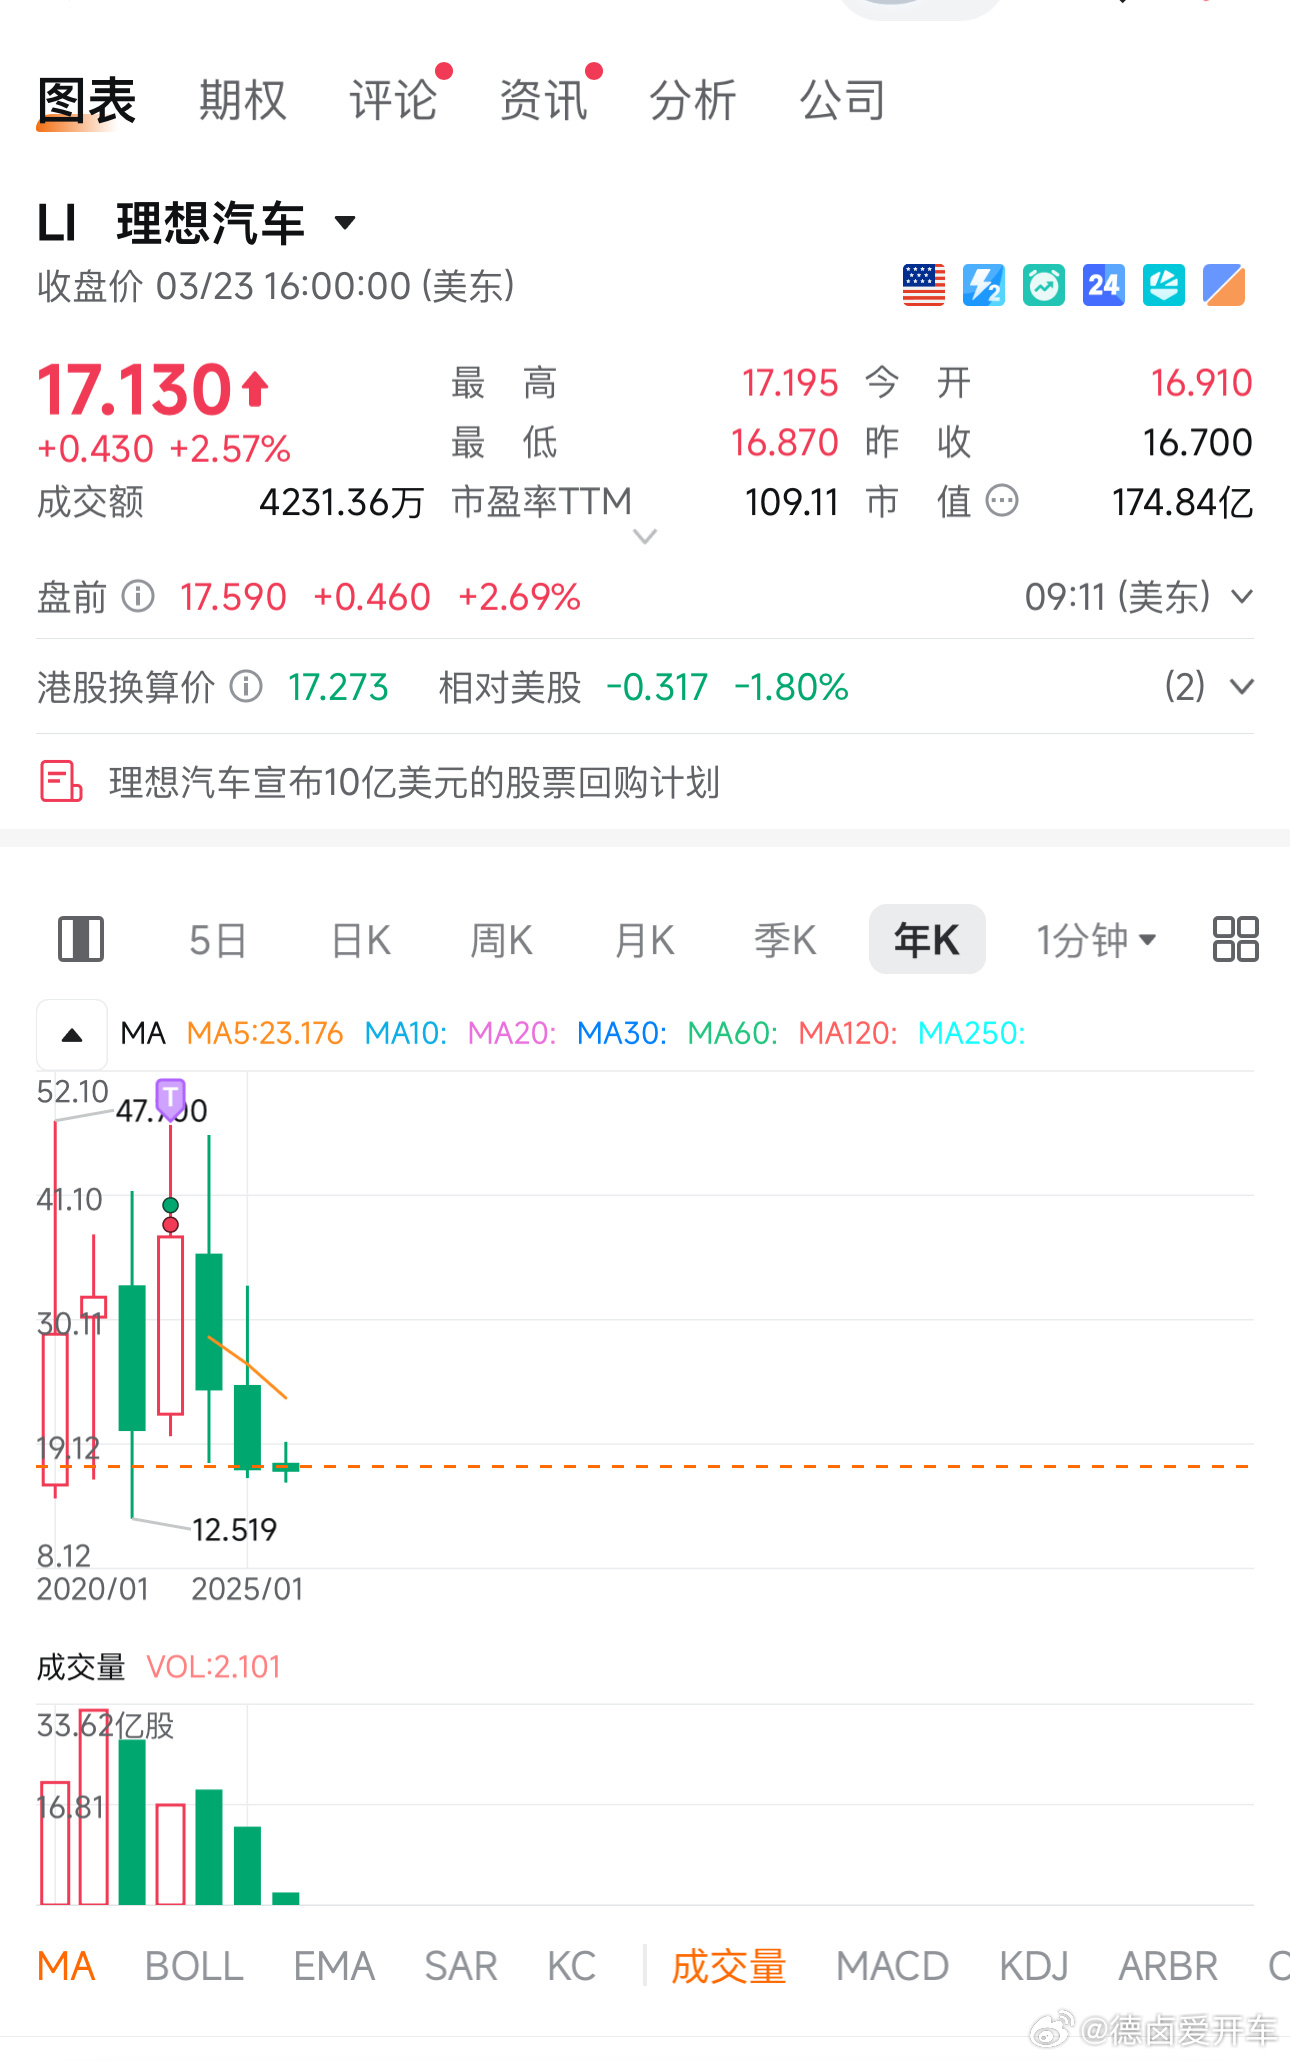Open the 资讯 tab
The width and height of the screenshot is (1290, 2061).
(543, 101)
